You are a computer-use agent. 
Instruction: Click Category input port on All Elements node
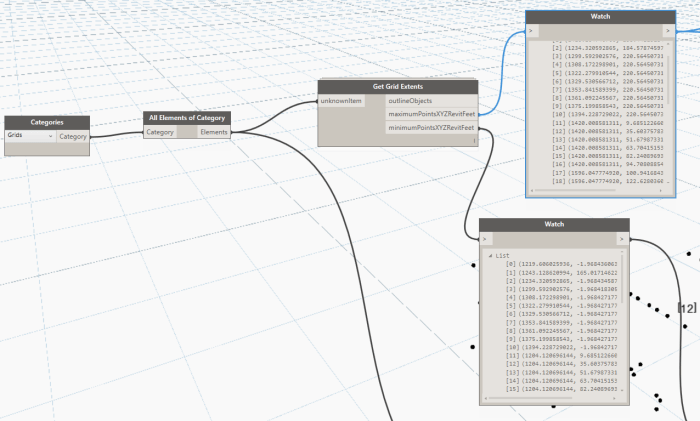pyautogui.click(x=160, y=131)
